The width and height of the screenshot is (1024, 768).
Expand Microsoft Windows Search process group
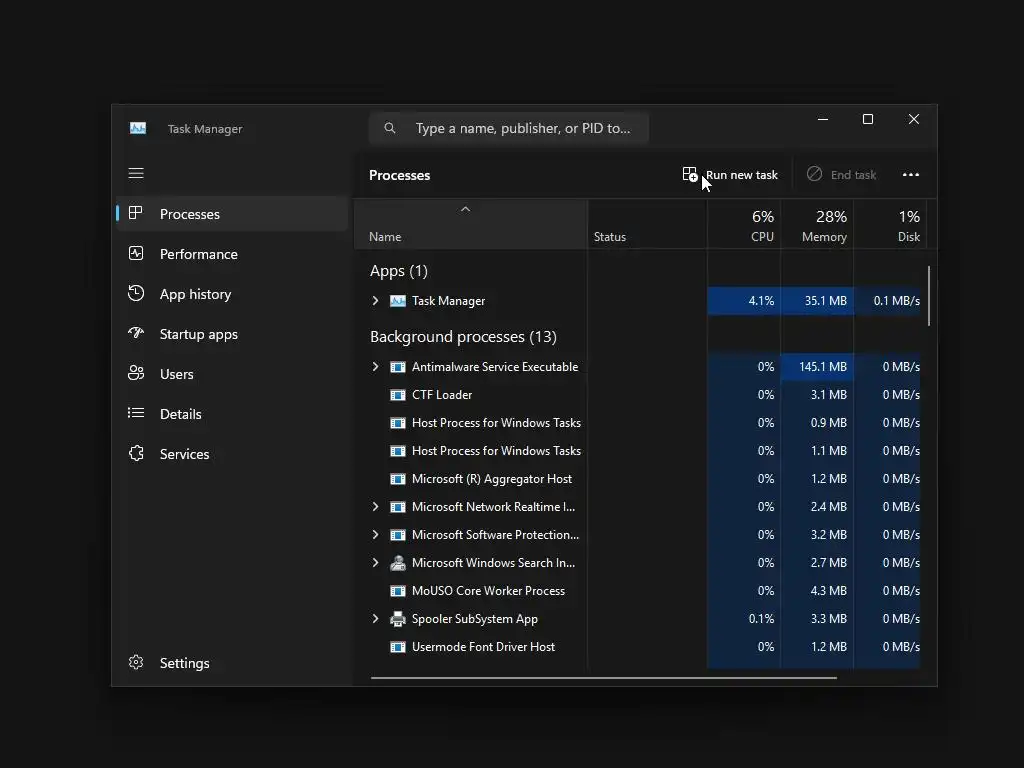tap(376, 563)
